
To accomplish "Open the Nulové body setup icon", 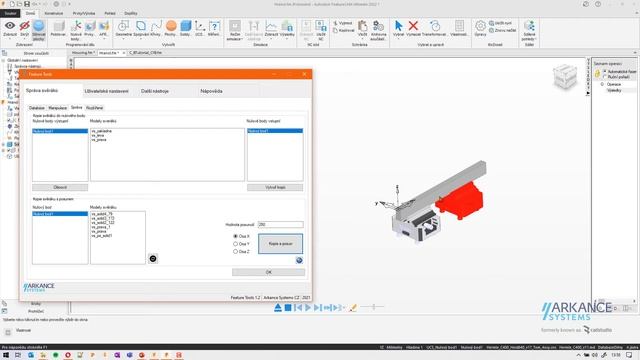I will 76,26.
